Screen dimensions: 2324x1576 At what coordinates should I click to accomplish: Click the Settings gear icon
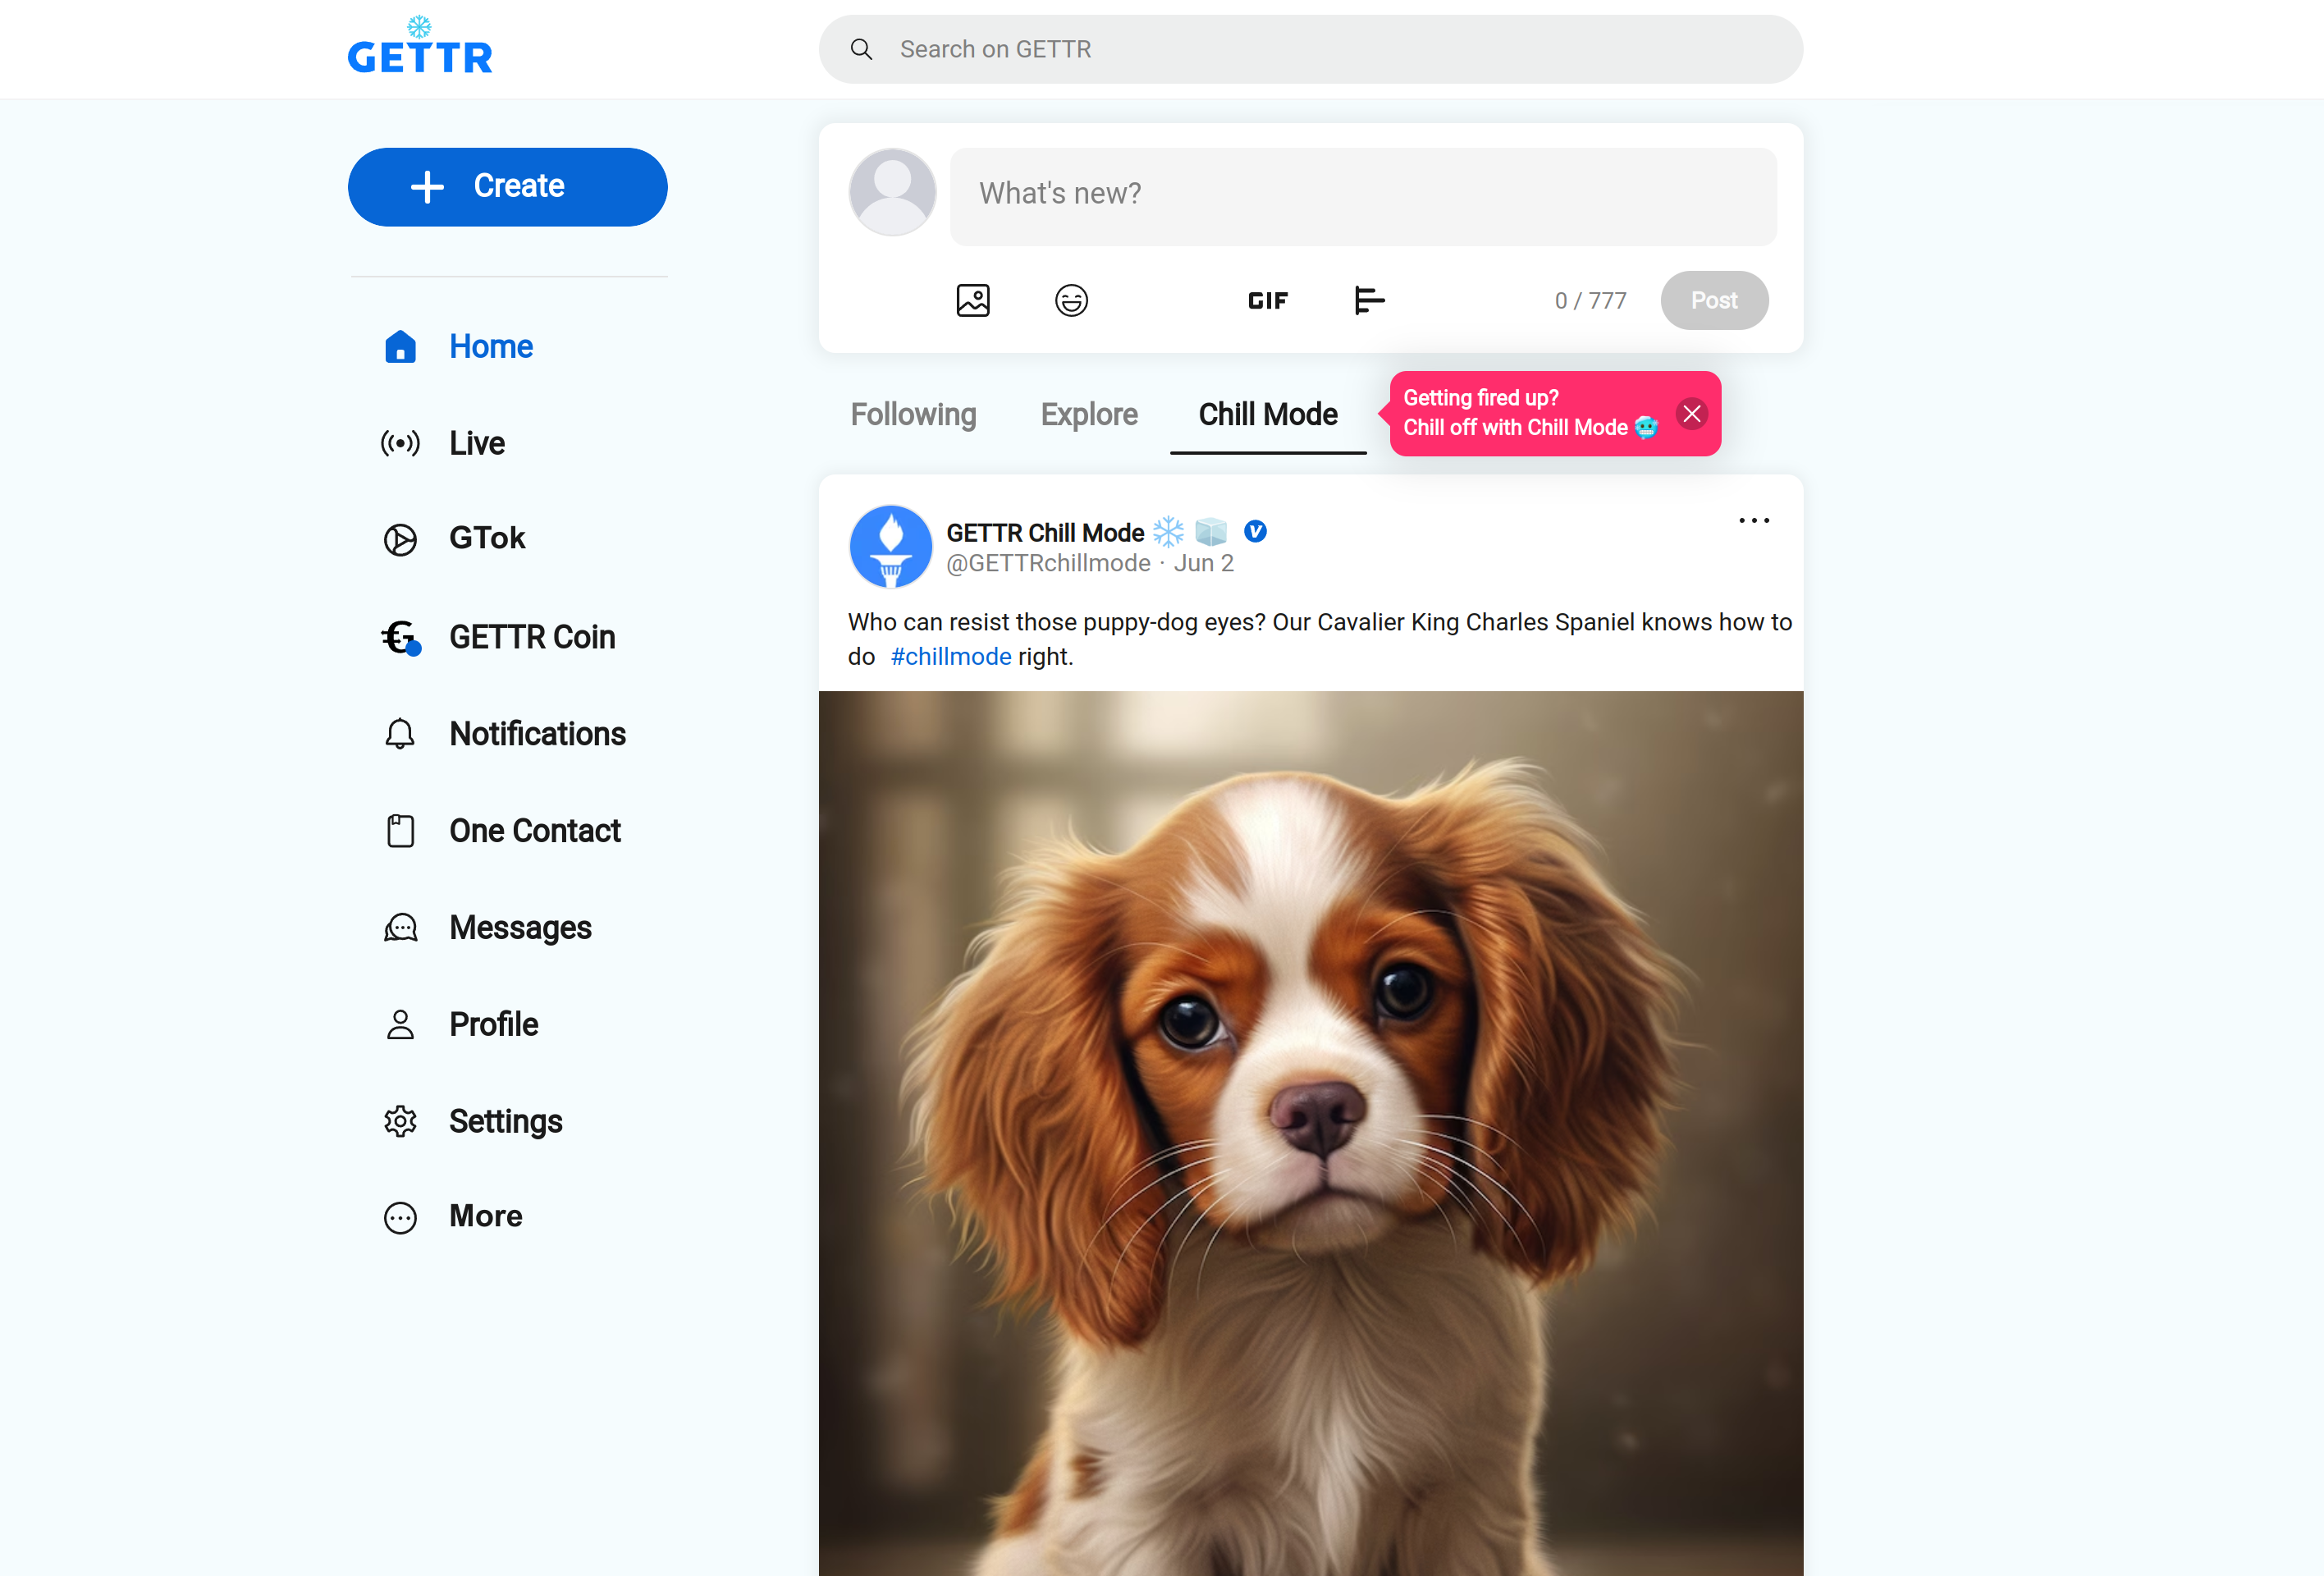pos(400,1121)
